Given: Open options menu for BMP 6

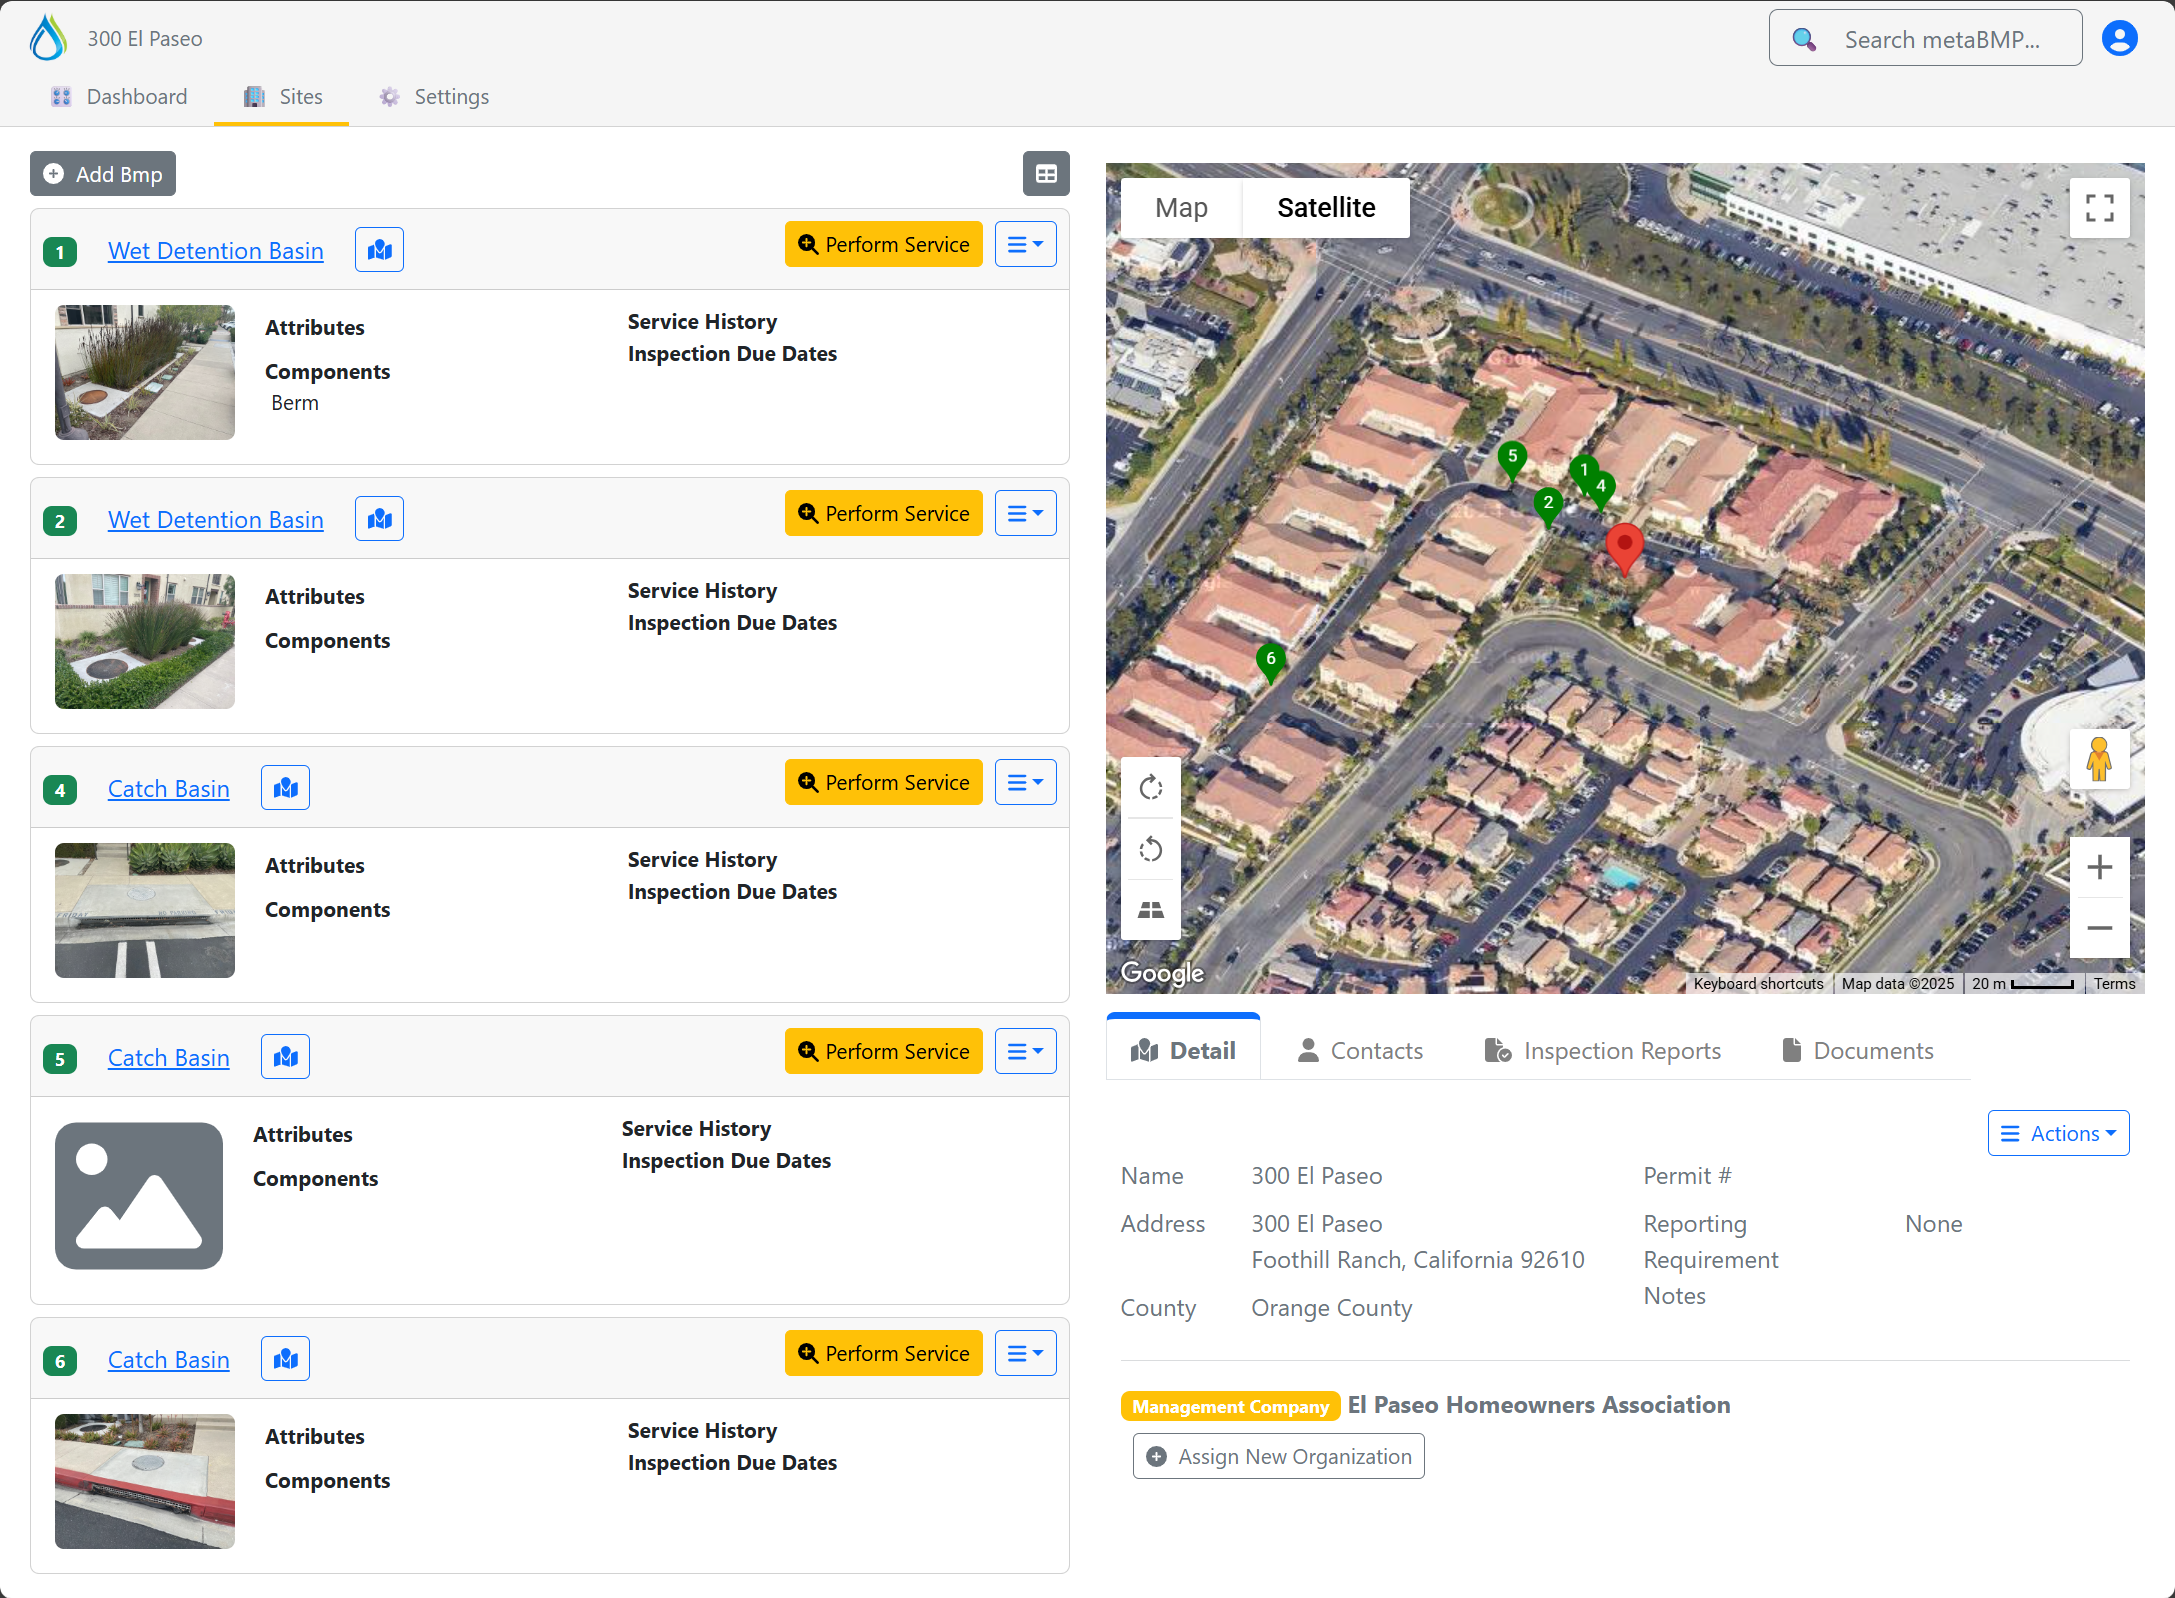Looking at the screenshot, I should pos(1025,1353).
